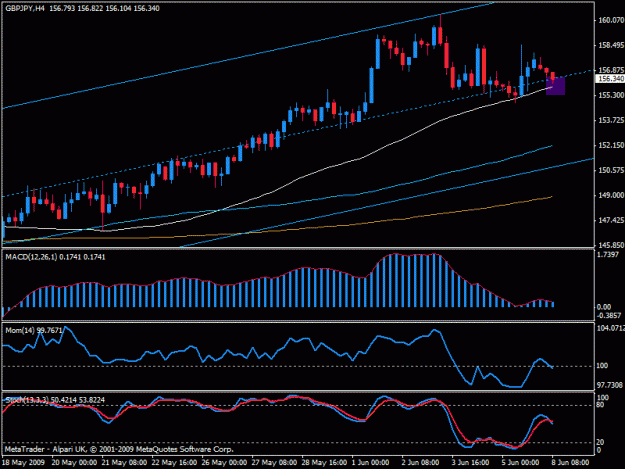Select the purple rectangle near the latest candle
The width and height of the screenshot is (625, 469).
click(556, 86)
